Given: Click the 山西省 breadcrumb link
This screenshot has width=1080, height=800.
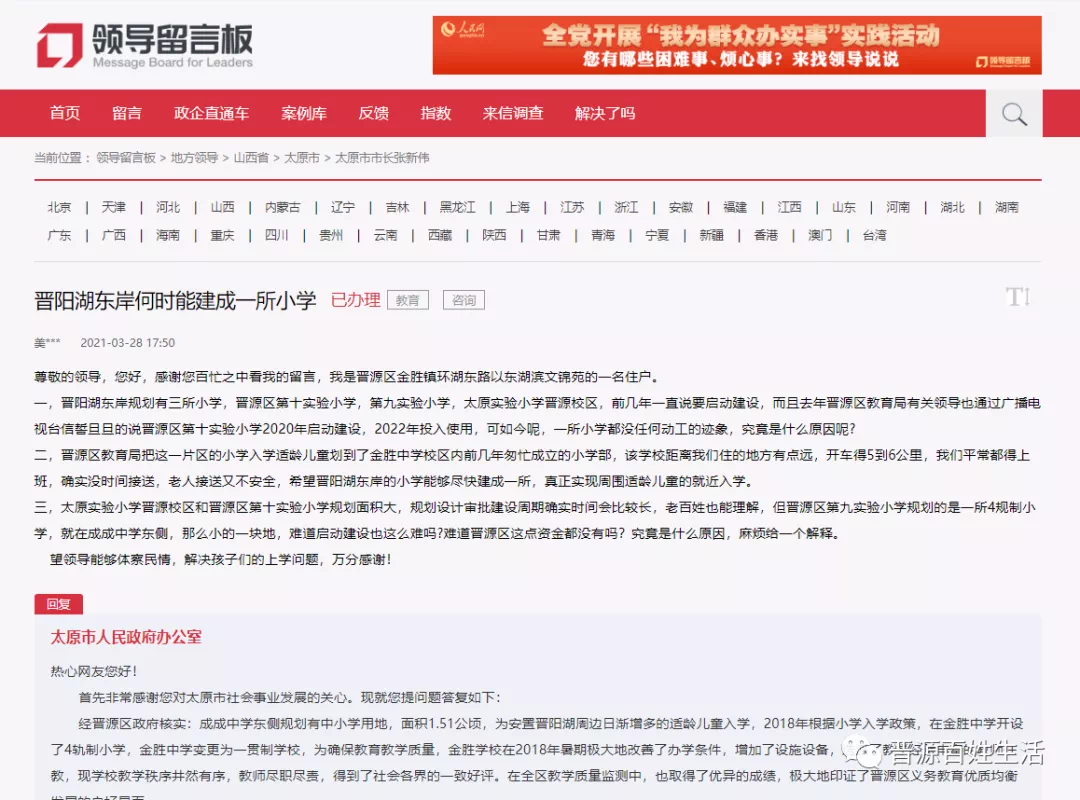Looking at the screenshot, I should point(251,158).
